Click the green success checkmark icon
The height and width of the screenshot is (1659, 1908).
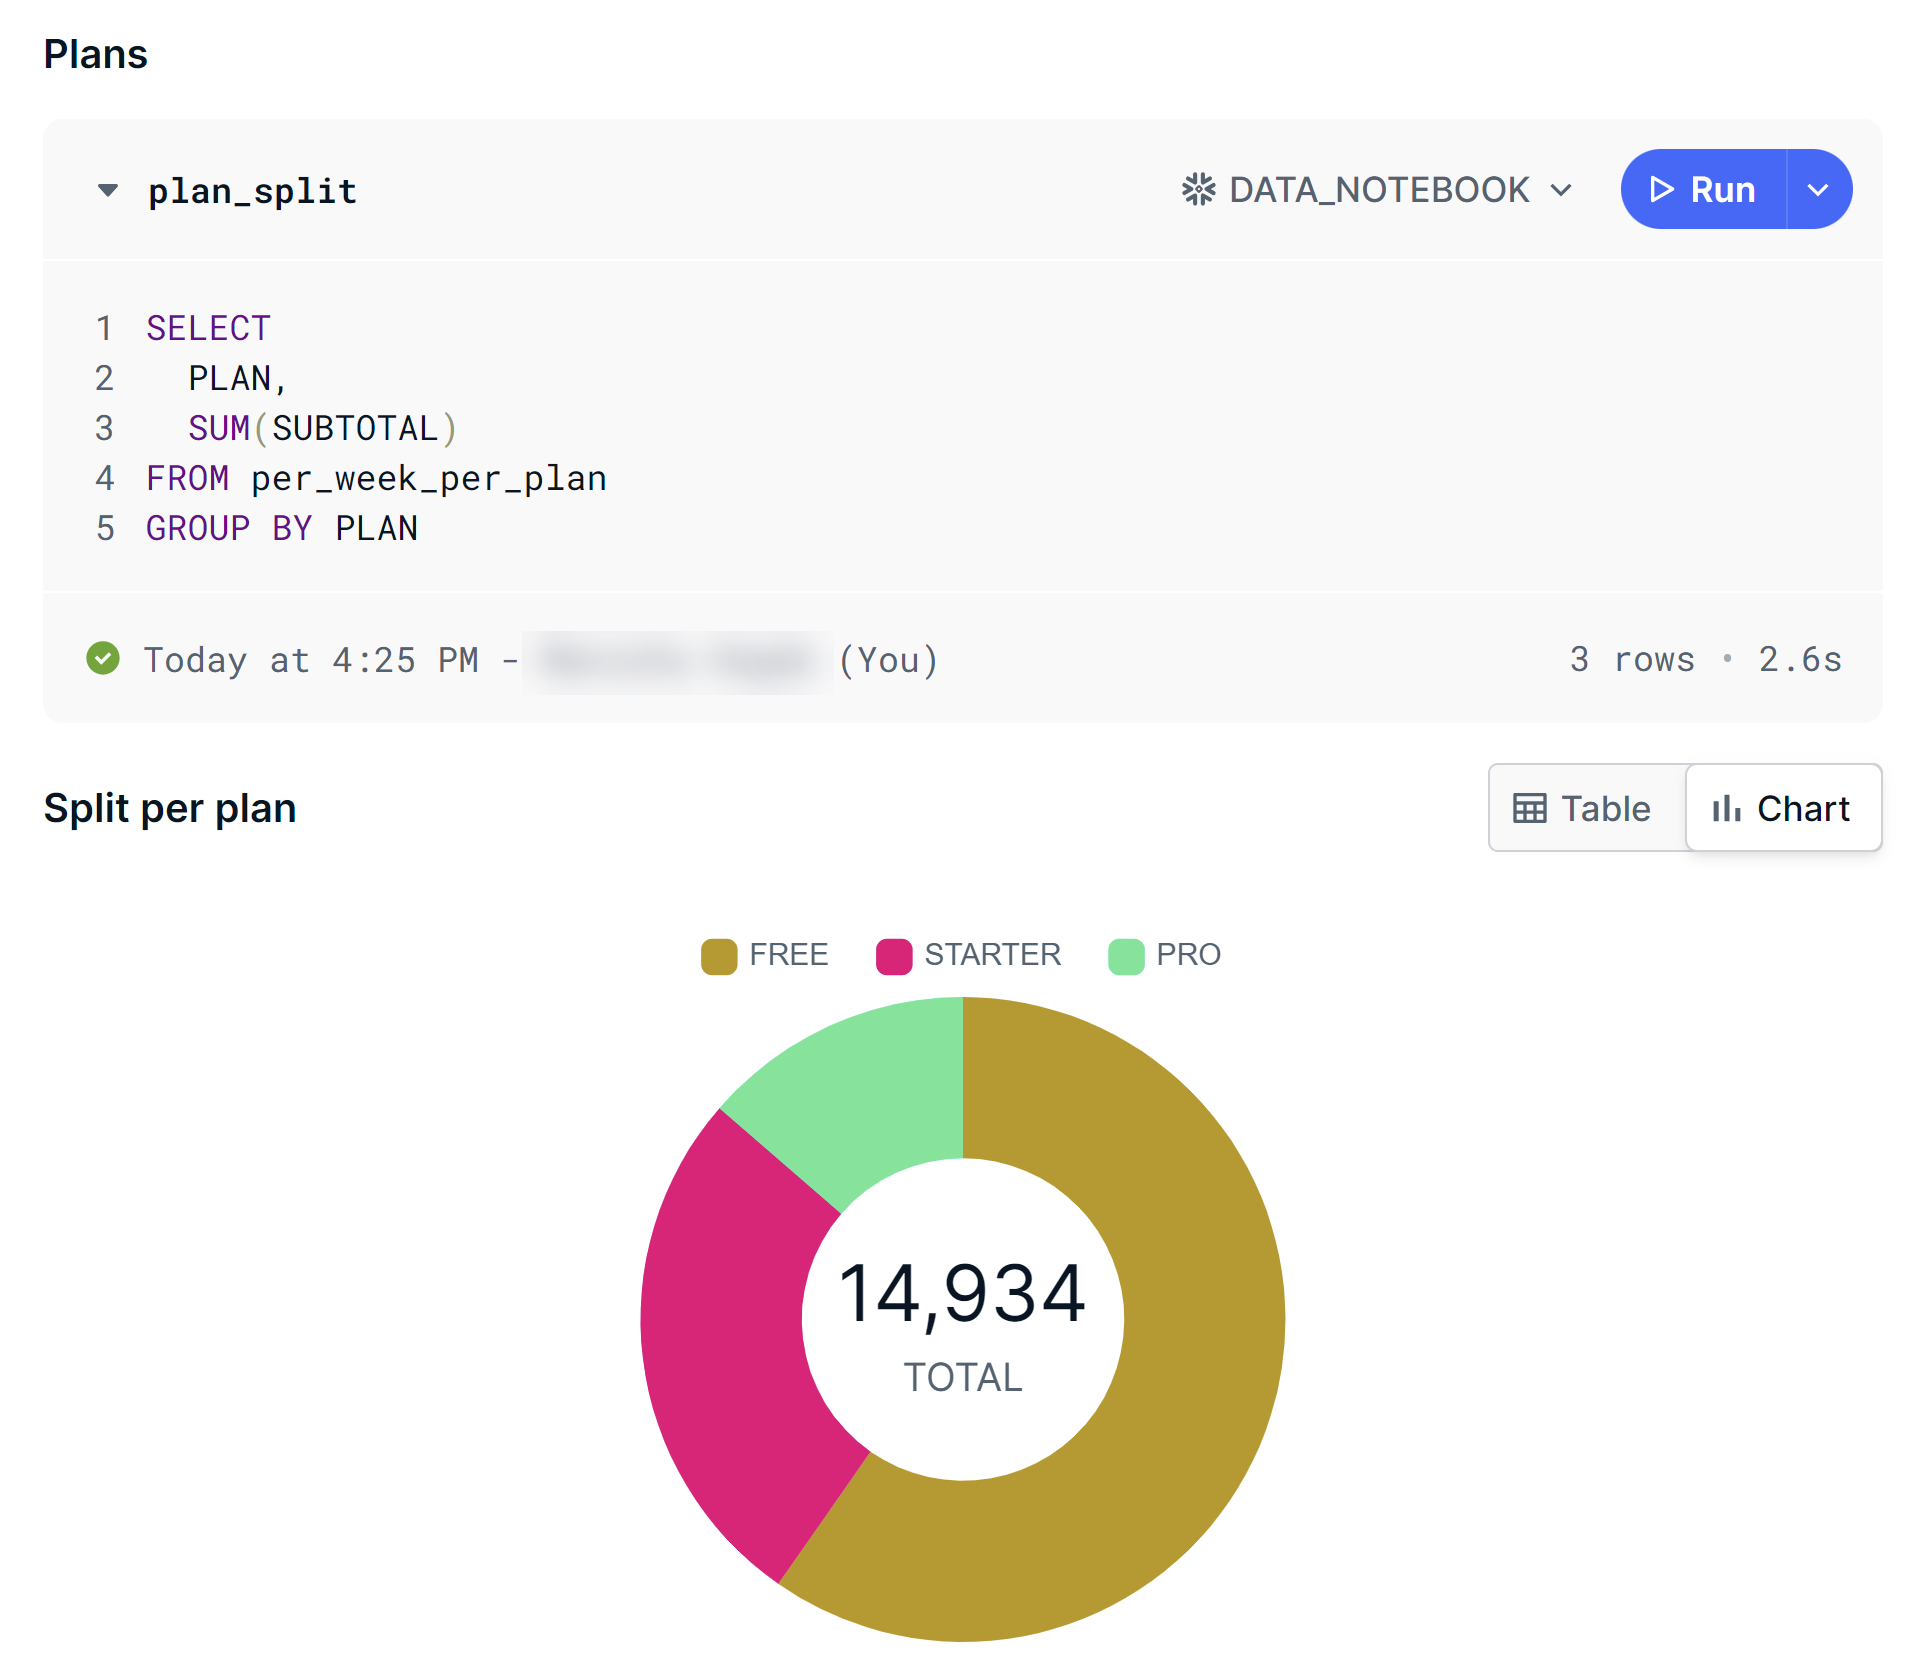[x=103, y=659]
